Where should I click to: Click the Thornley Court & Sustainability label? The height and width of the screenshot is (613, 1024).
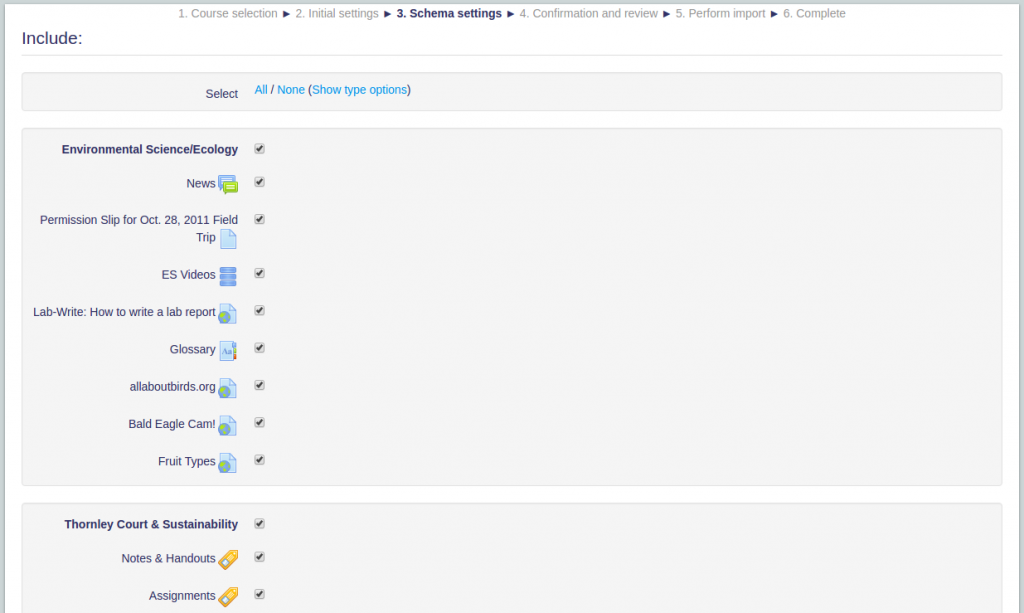pyautogui.click(x=151, y=524)
